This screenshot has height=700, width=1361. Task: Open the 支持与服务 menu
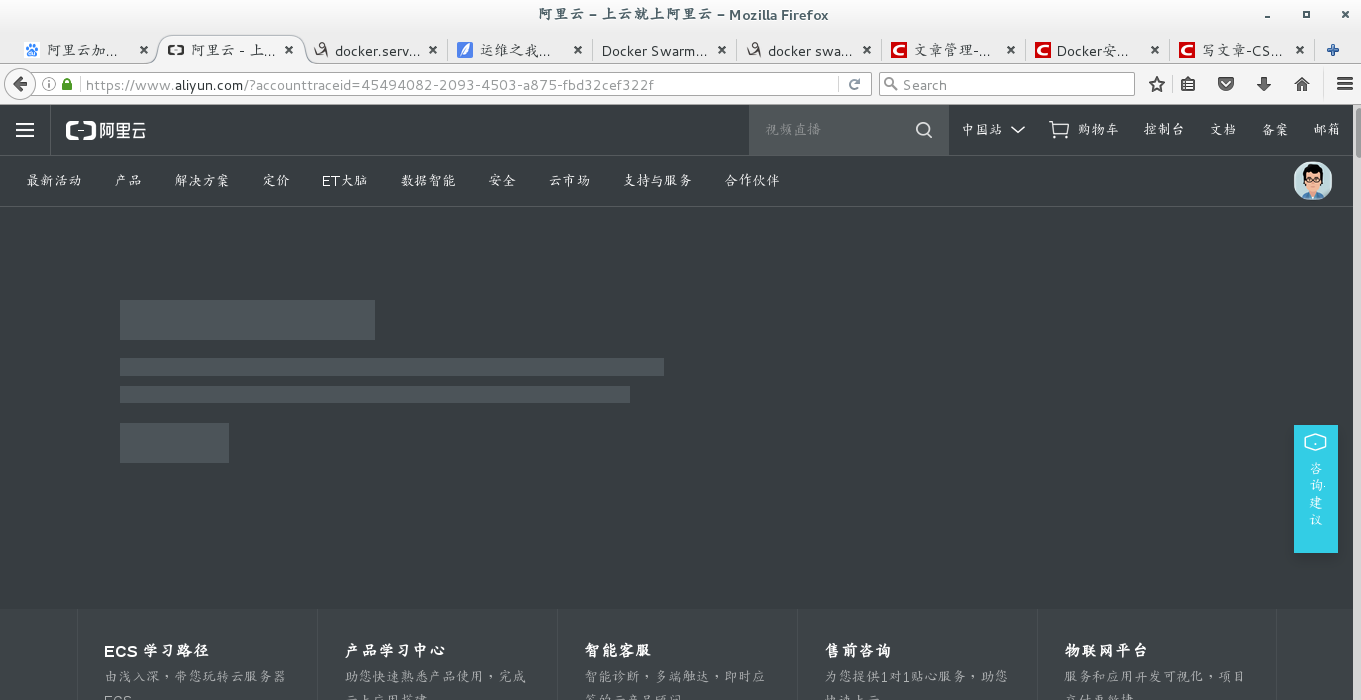click(657, 181)
